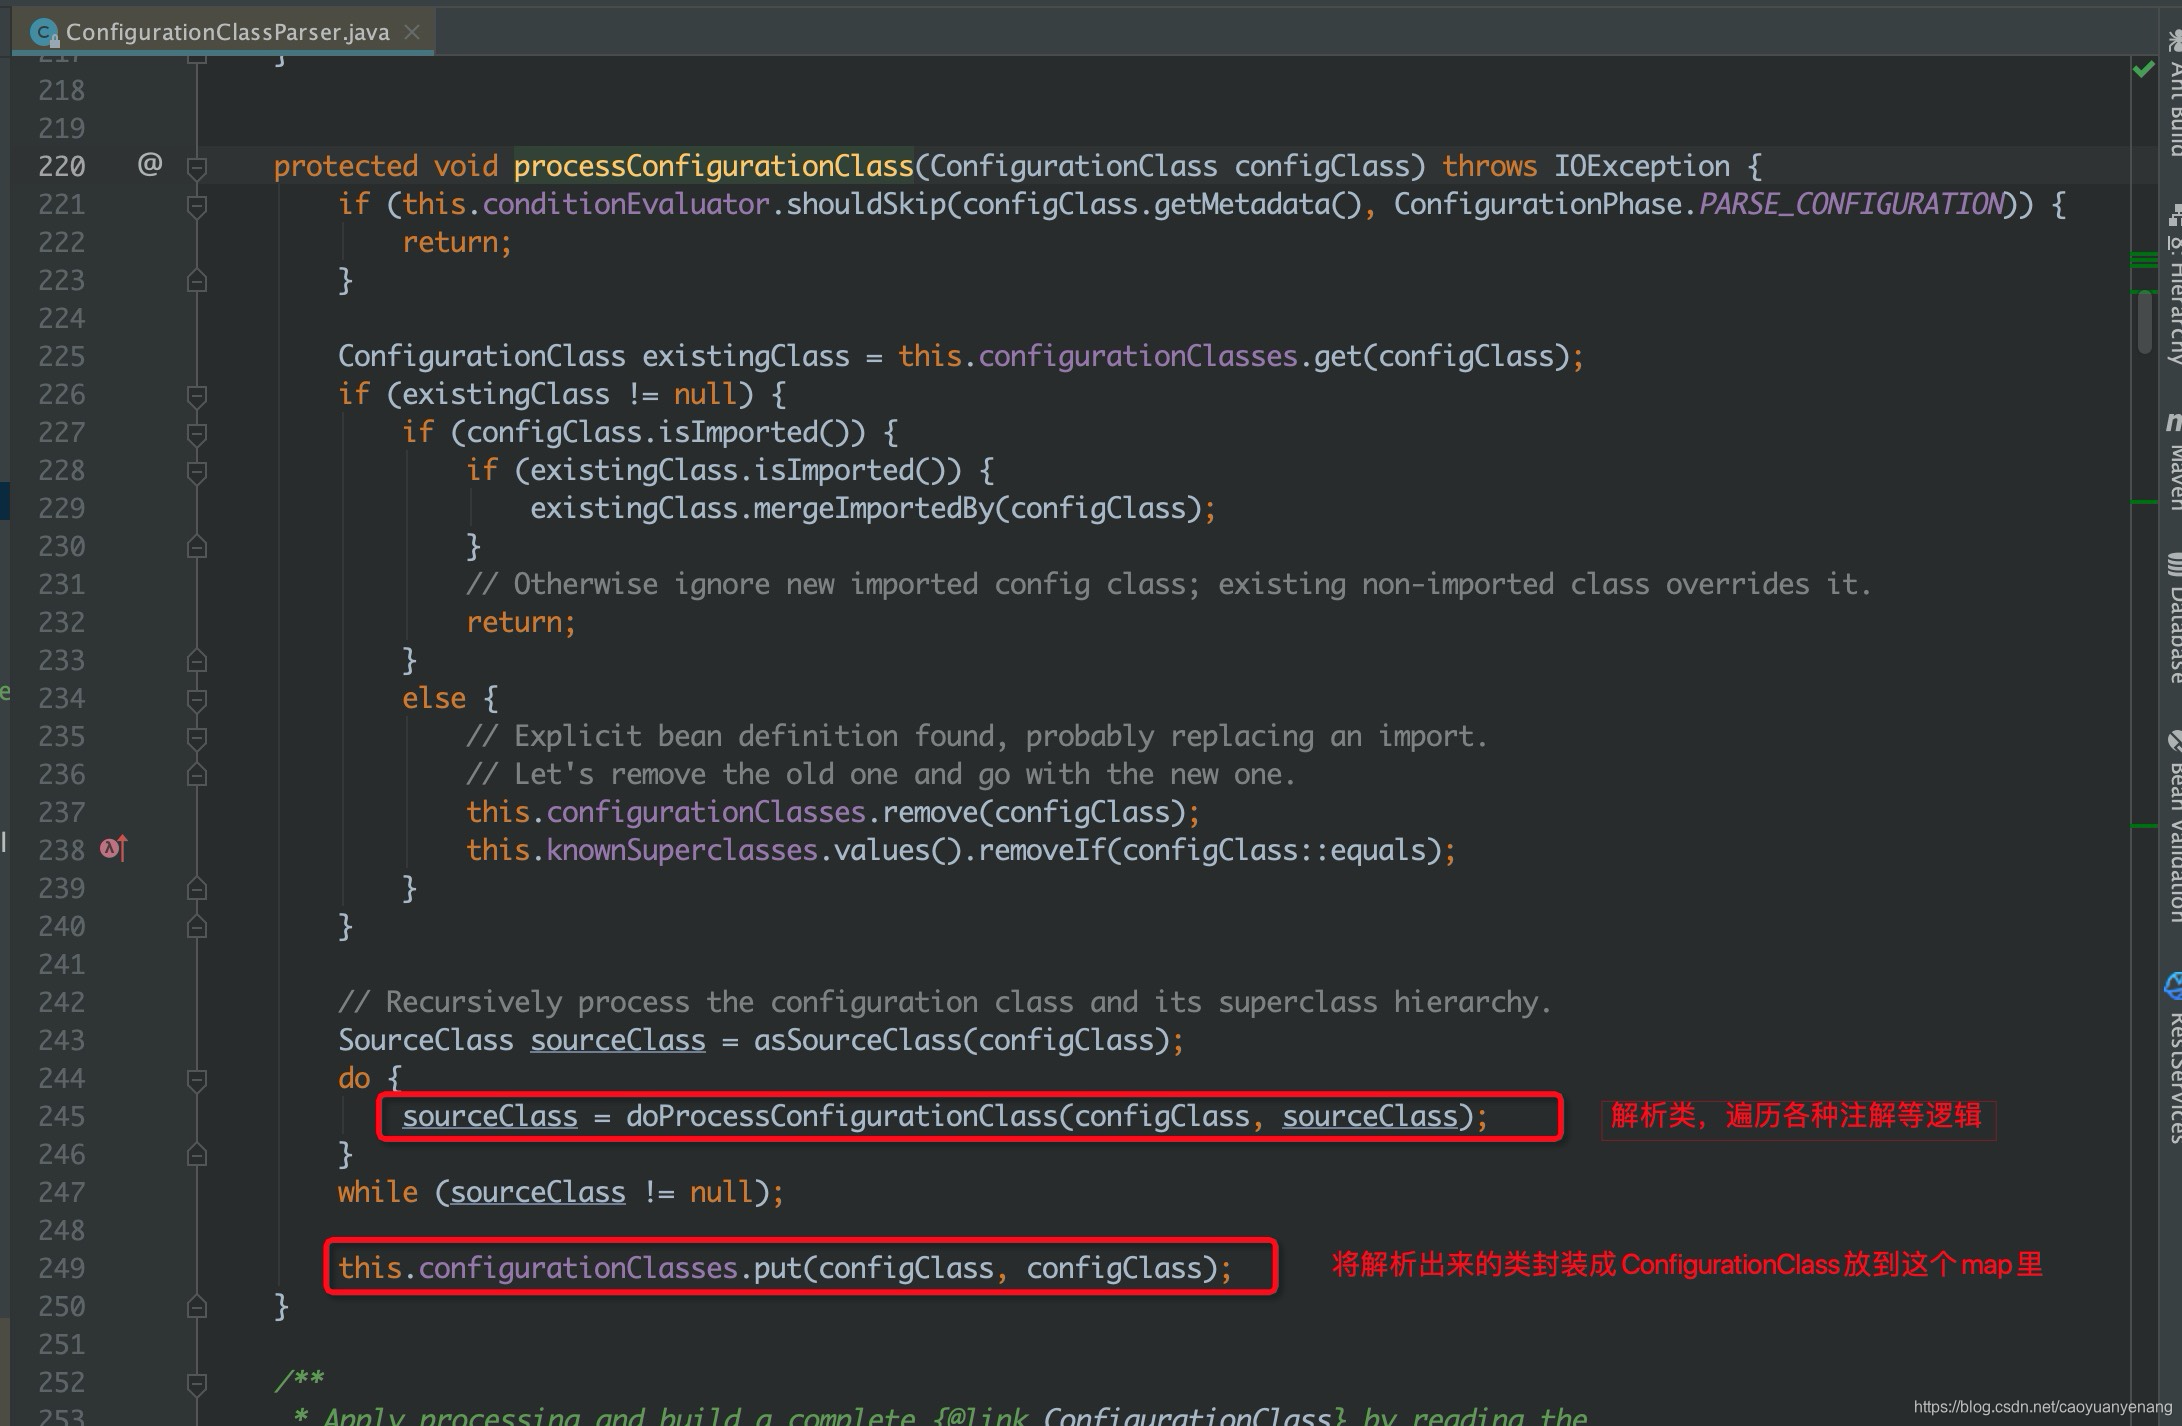Click the return statement on line 232
The image size is (2182, 1426).
pyautogui.click(x=521, y=622)
